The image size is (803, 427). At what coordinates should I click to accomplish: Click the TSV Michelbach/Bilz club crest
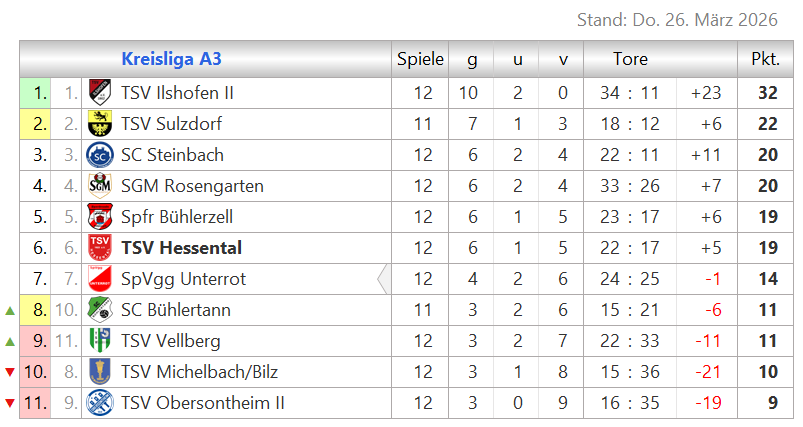pos(99,372)
